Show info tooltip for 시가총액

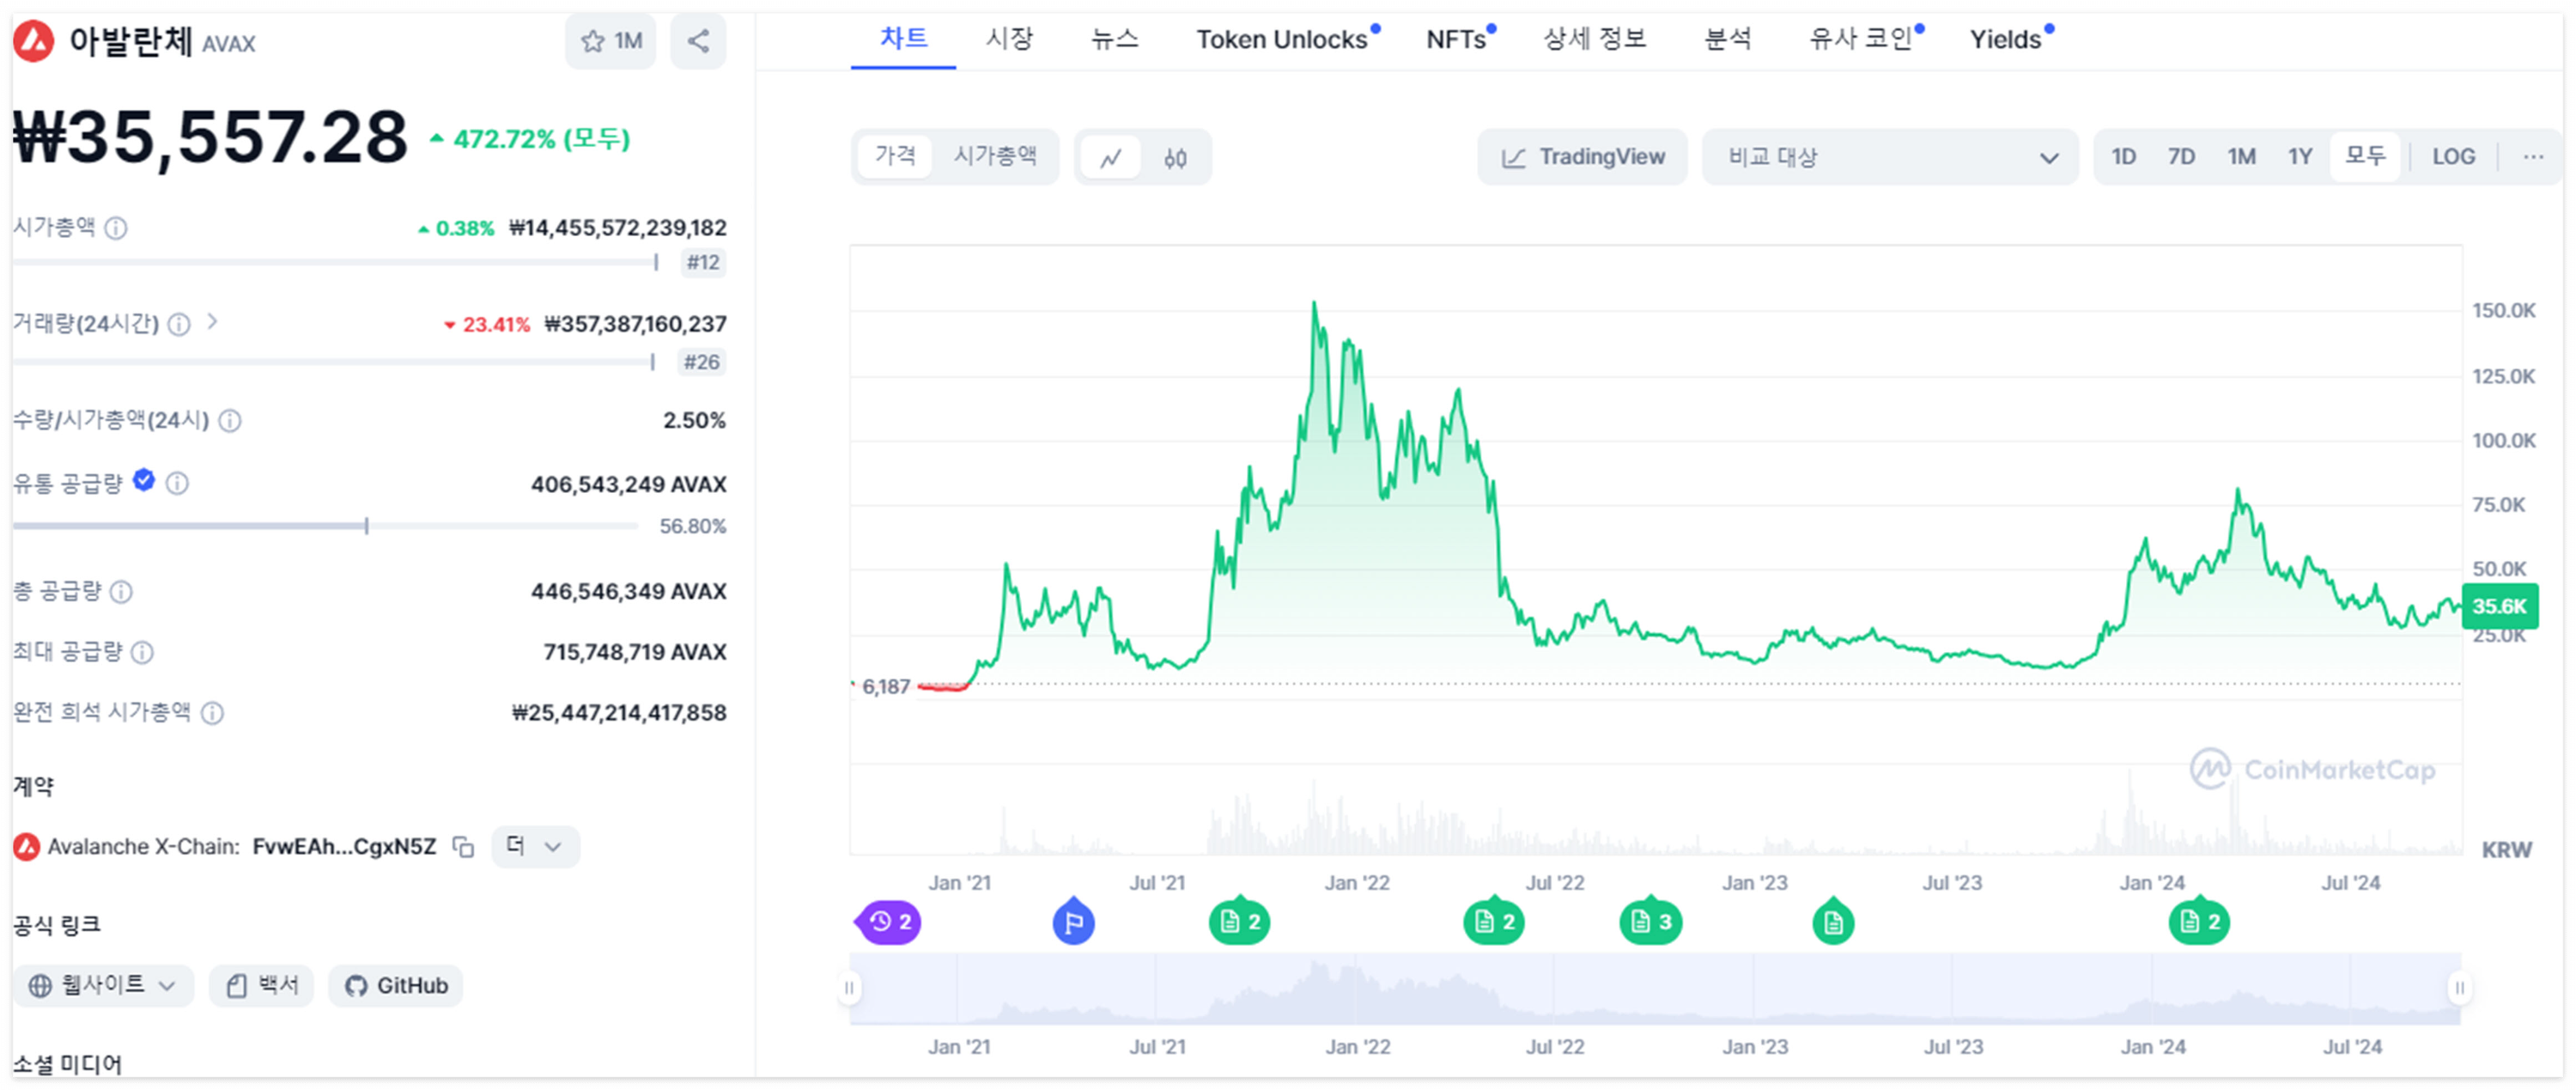(x=116, y=228)
